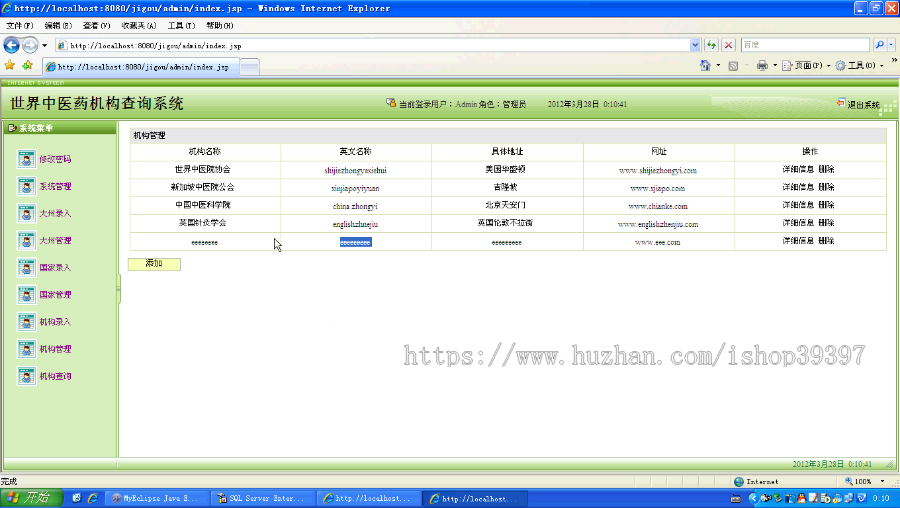
Task: Open the 文件(F) menu
Action: (x=20, y=25)
